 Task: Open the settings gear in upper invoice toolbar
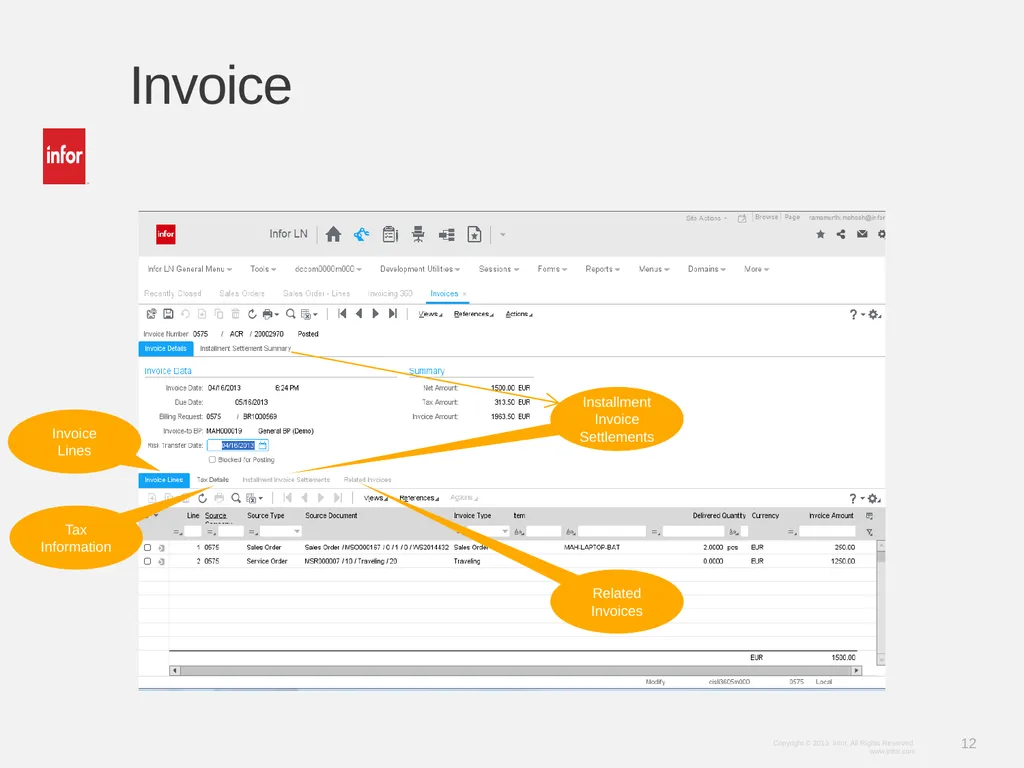coord(873,315)
